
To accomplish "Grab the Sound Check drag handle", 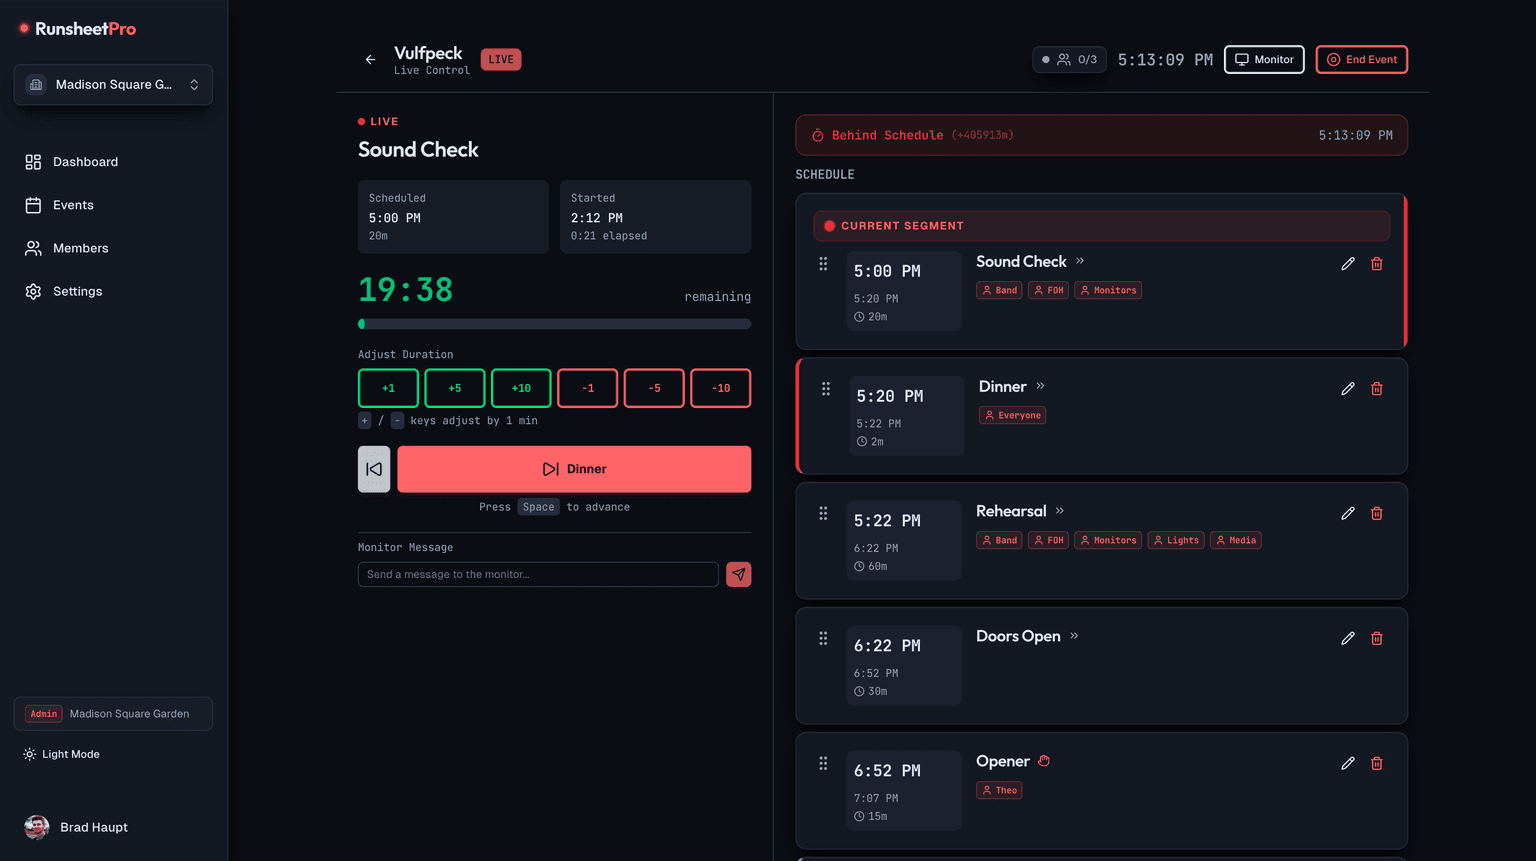I will pyautogui.click(x=823, y=264).
